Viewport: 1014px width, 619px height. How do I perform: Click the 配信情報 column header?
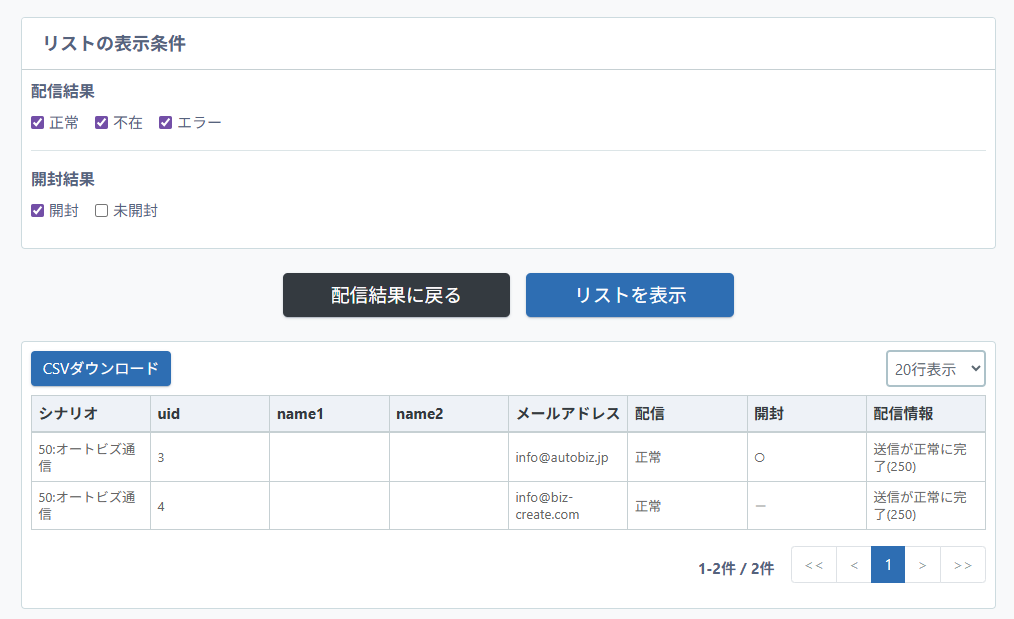point(903,414)
